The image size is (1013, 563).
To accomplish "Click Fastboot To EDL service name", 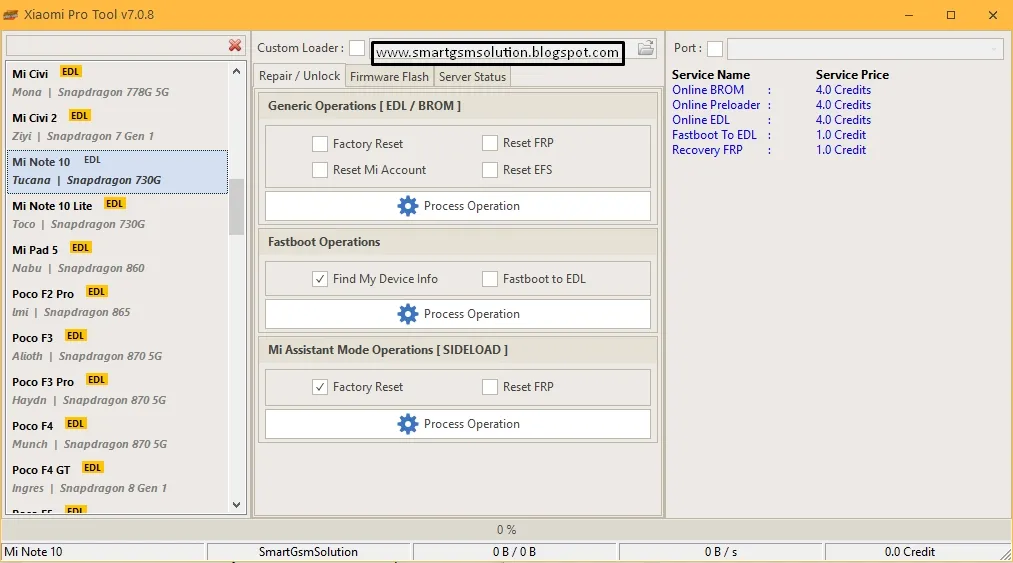I will point(714,134).
